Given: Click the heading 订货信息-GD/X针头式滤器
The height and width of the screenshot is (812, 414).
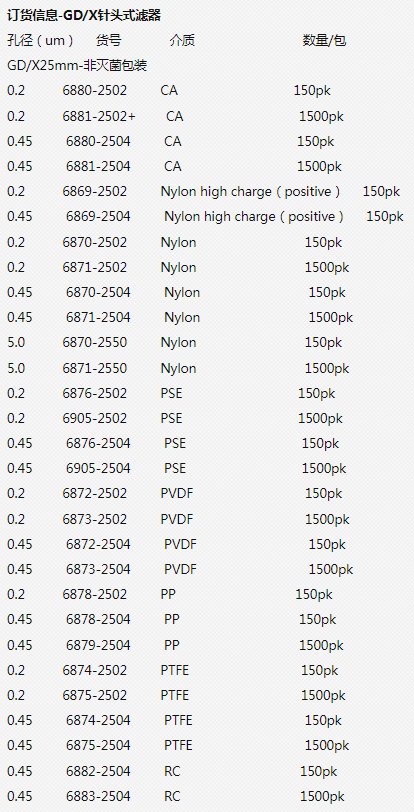Looking at the screenshot, I should click(84, 16).
